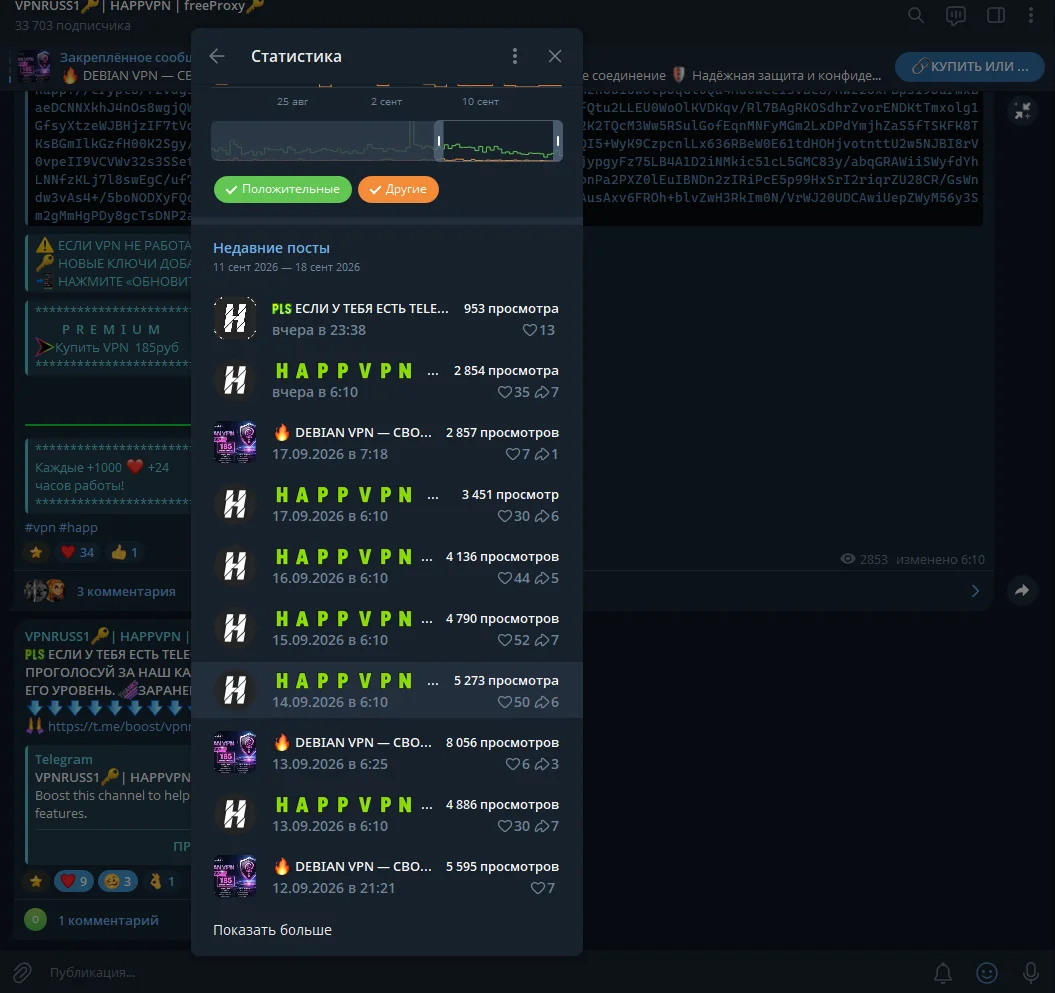Click the left handle of the graph range
Viewport: 1055px width, 993px height.
pyautogui.click(x=439, y=141)
